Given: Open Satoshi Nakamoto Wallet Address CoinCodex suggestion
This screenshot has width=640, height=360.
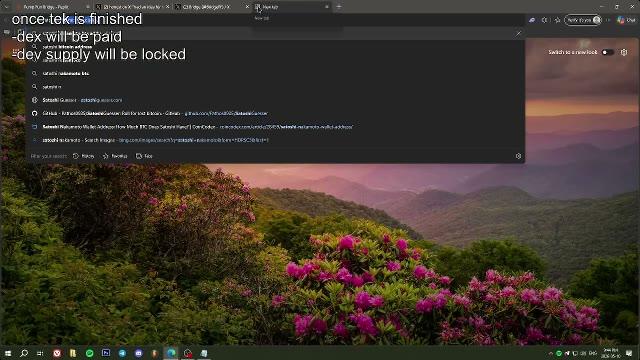Looking at the screenshot, I should pos(275,127).
